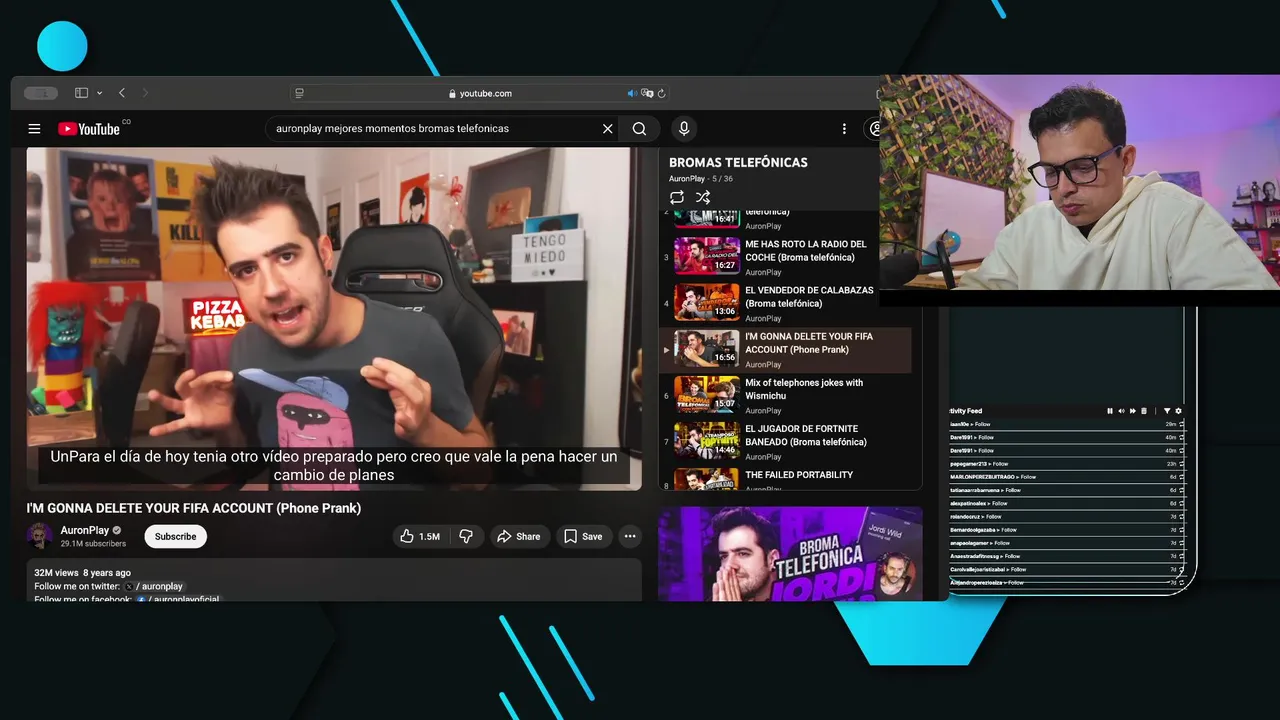Screen dimensions: 1280x720
Task: Select the anapaolagamer Follow row
Action: [x=1067, y=543]
